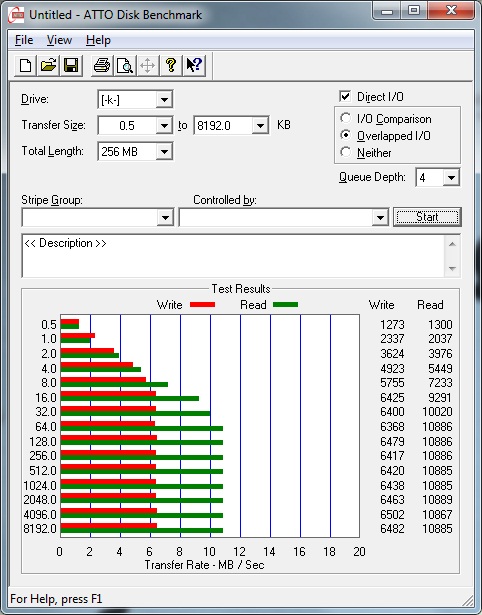This screenshot has width=482, height=615.
Task: Click the ATTO logo in title bar
Action: click(x=17, y=15)
